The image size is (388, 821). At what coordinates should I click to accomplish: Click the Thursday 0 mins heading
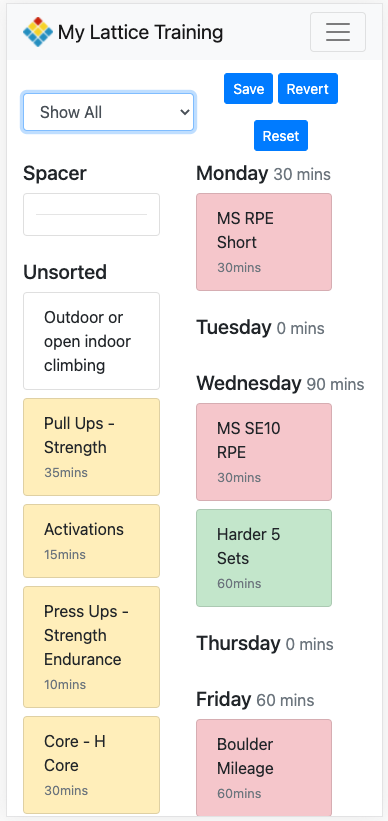pyautogui.click(x=265, y=644)
